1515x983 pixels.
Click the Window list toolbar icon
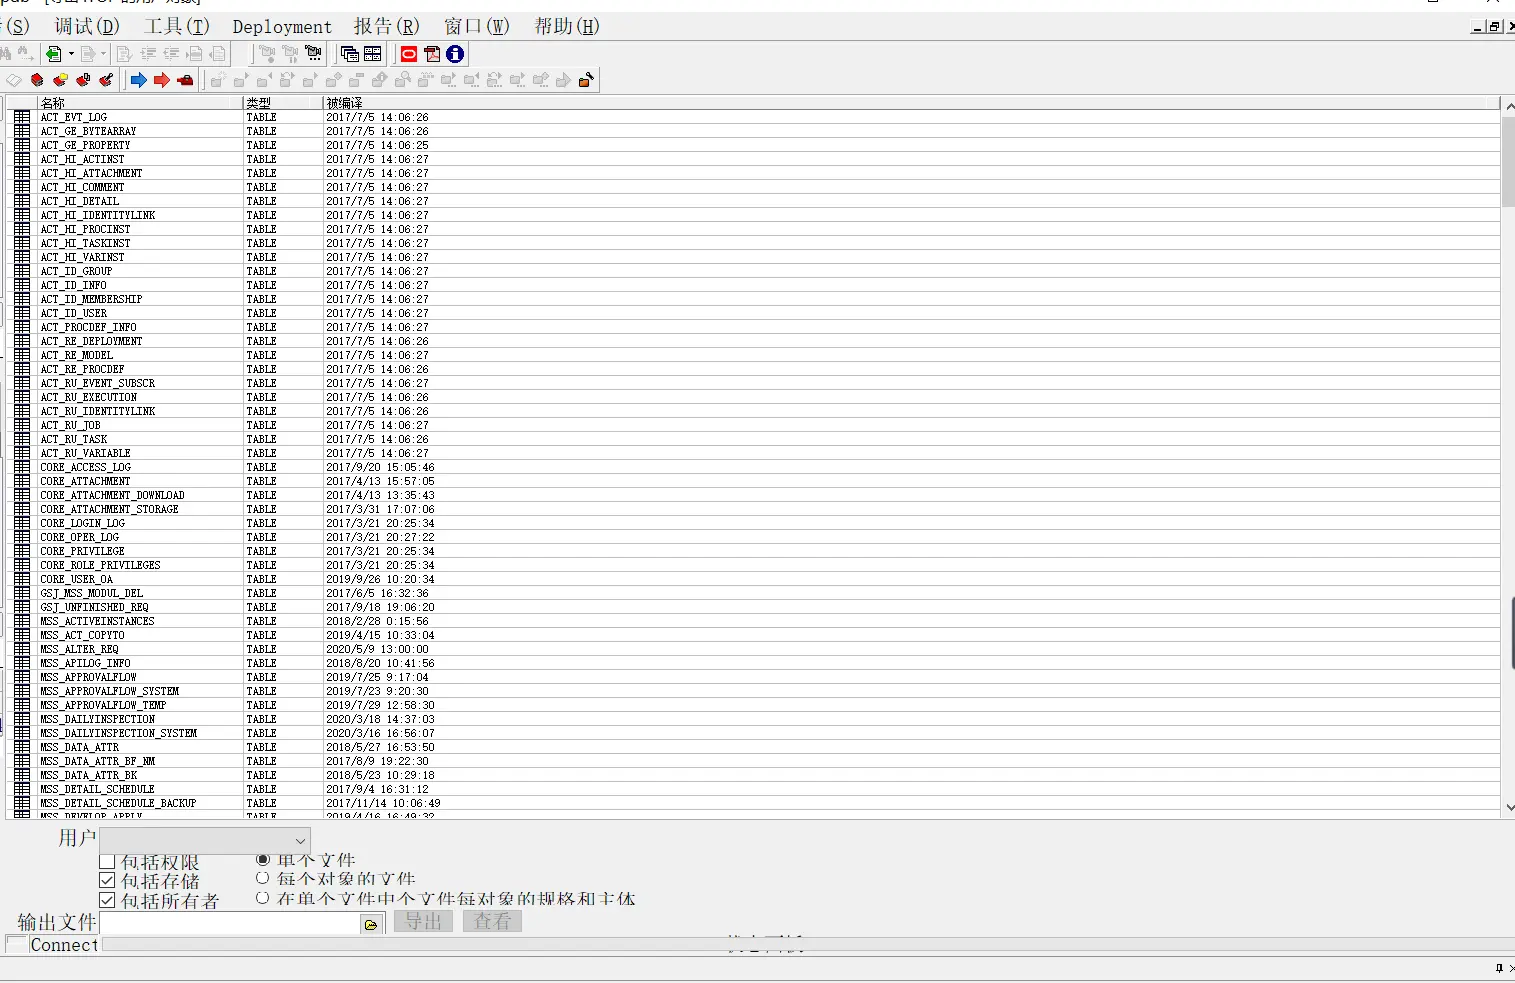(x=349, y=54)
